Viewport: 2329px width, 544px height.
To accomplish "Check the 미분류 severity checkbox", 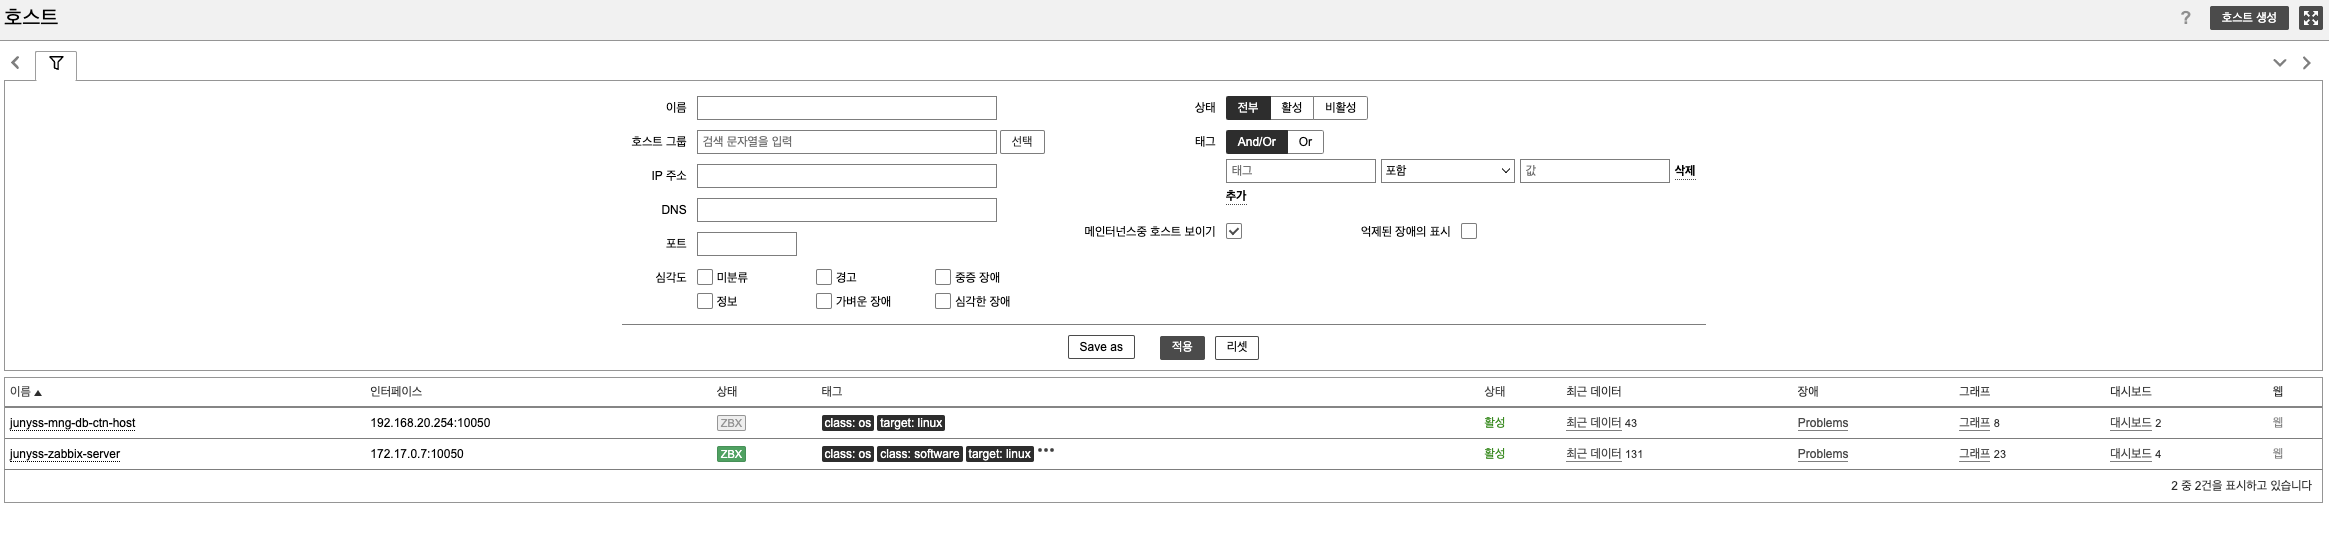I will [x=705, y=277].
